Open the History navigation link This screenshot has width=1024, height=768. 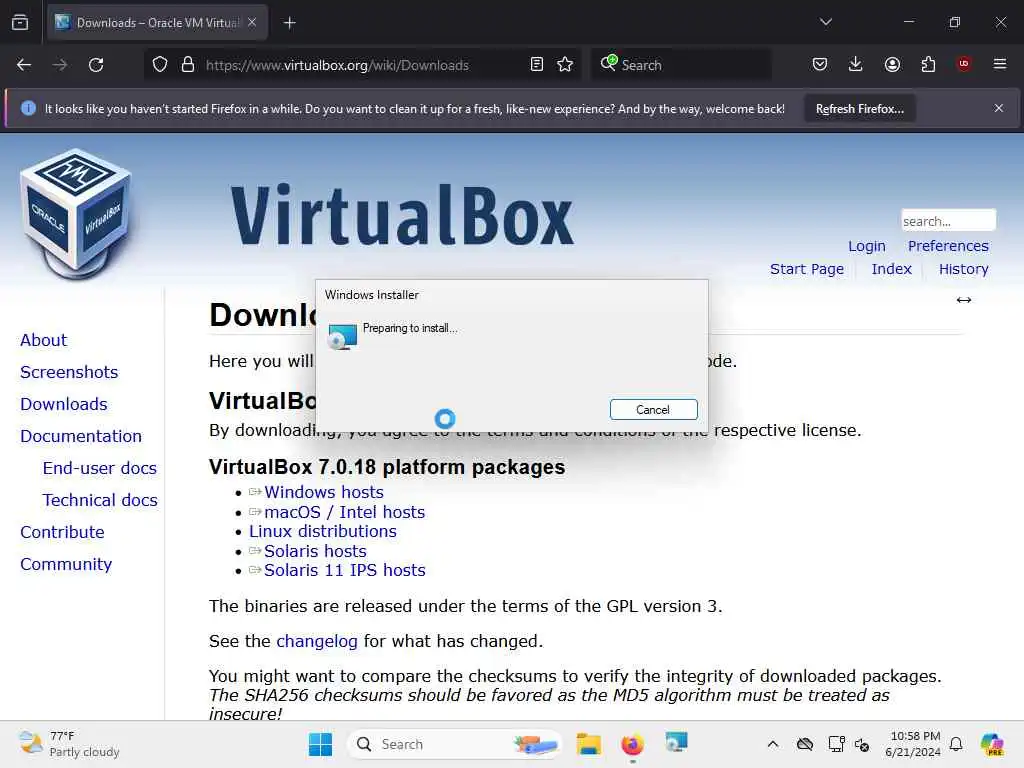[963, 269]
